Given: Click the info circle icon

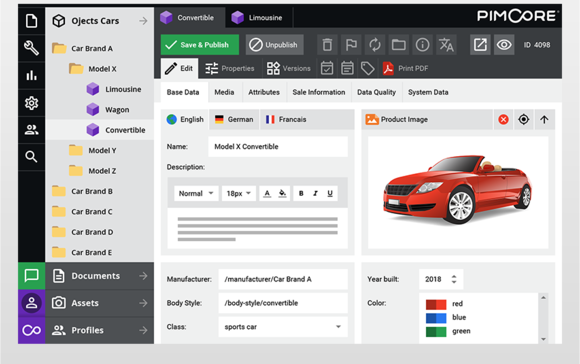Looking at the screenshot, I should point(422,45).
